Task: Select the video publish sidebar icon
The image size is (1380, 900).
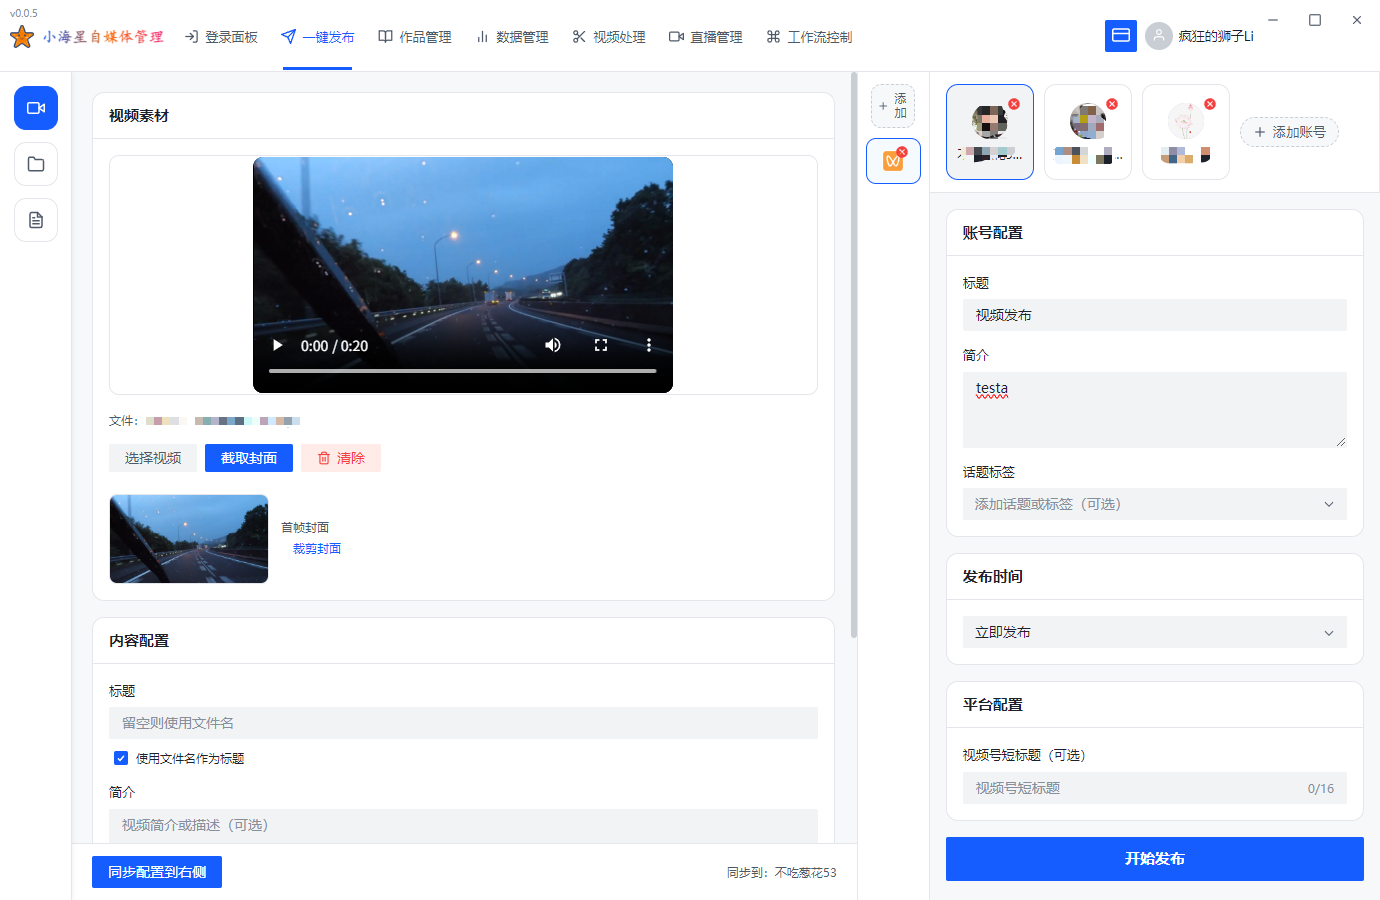Action: coord(35,108)
